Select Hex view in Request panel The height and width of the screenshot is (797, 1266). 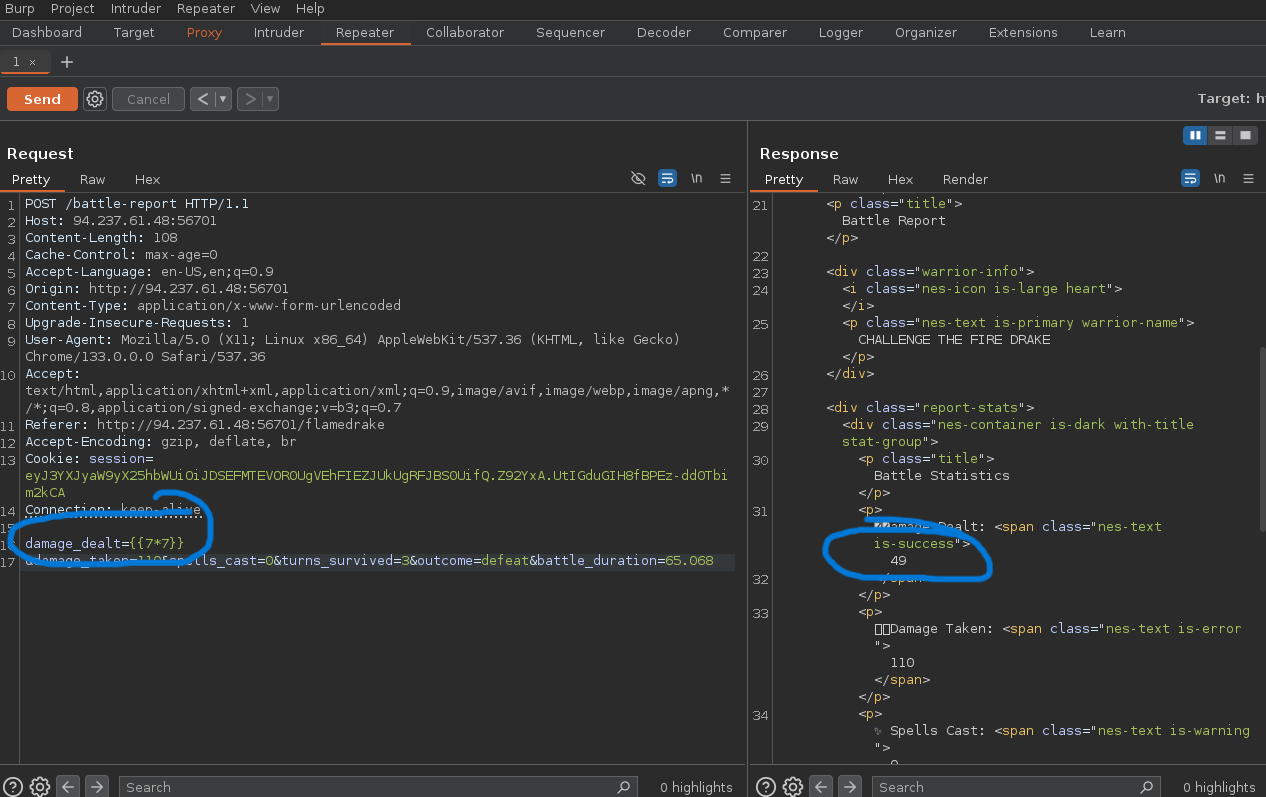click(x=147, y=179)
